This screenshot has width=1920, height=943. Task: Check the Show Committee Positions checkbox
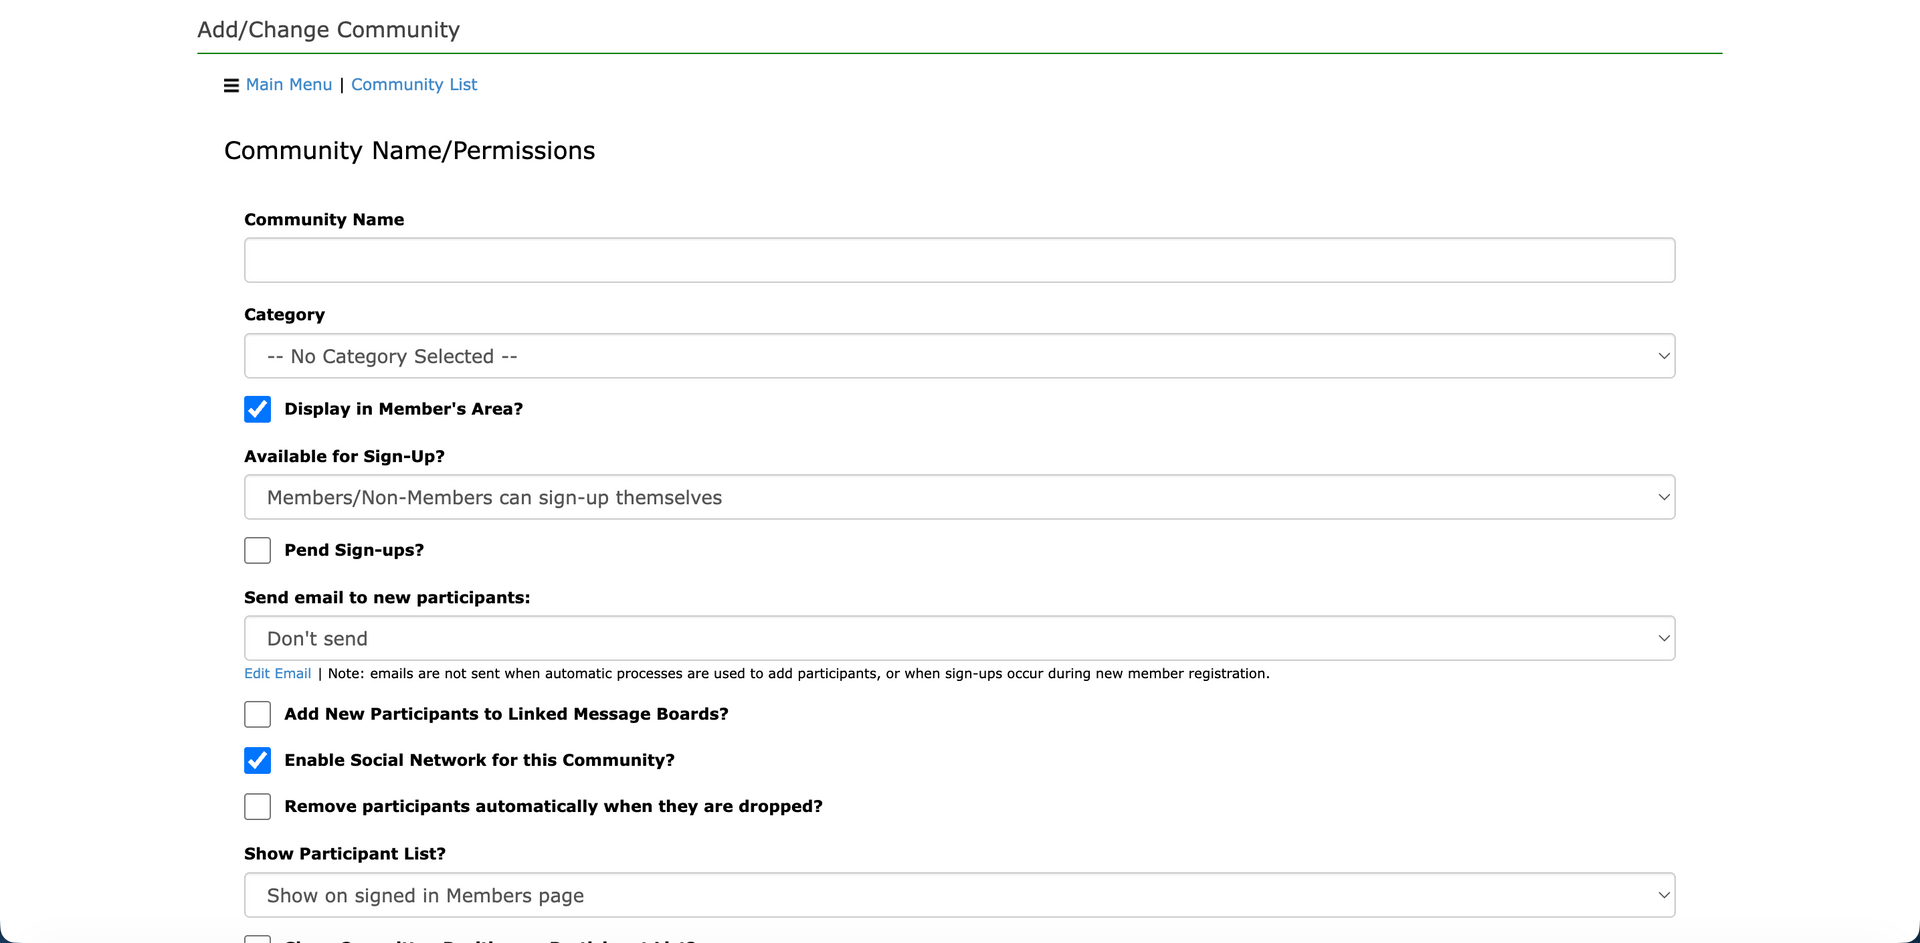point(257,938)
